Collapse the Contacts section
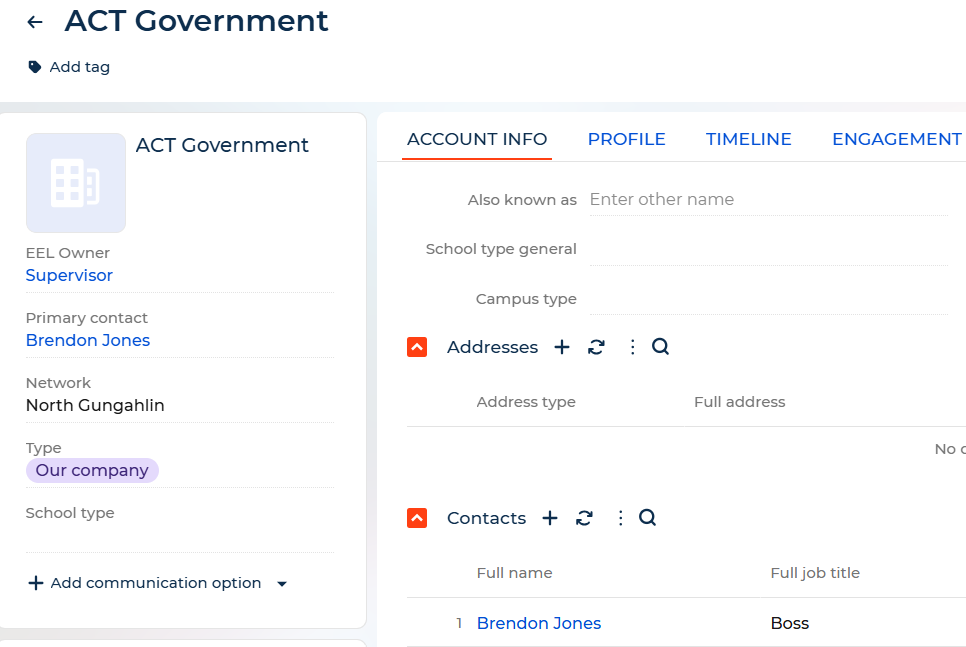The image size is (966, 647). tap(417, 518)
